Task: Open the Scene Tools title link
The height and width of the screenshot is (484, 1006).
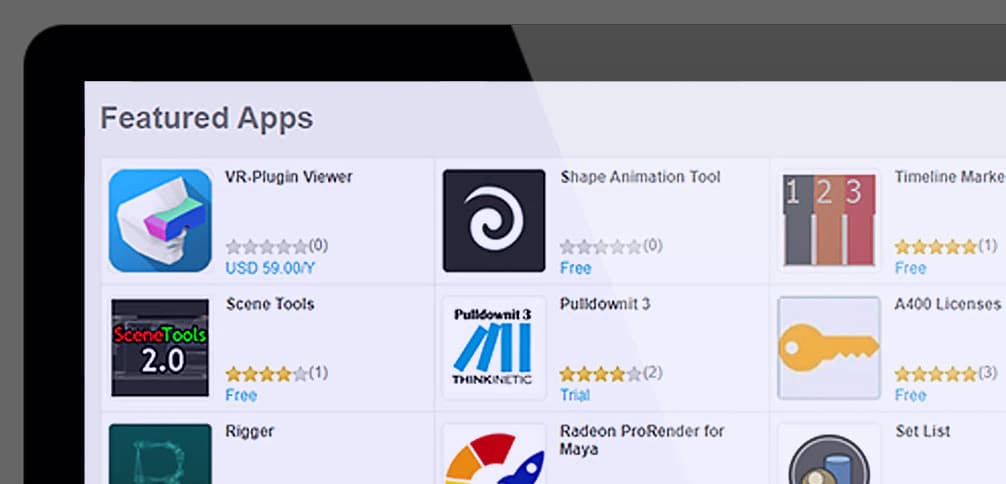Action: click(270, 304)
